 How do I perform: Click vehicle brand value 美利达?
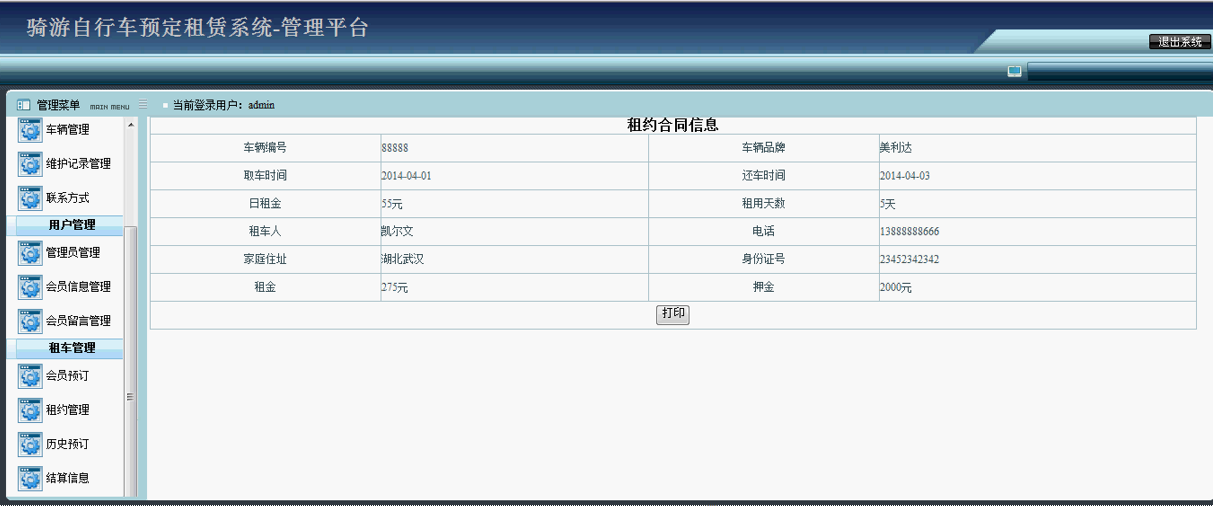coord(896,148)
